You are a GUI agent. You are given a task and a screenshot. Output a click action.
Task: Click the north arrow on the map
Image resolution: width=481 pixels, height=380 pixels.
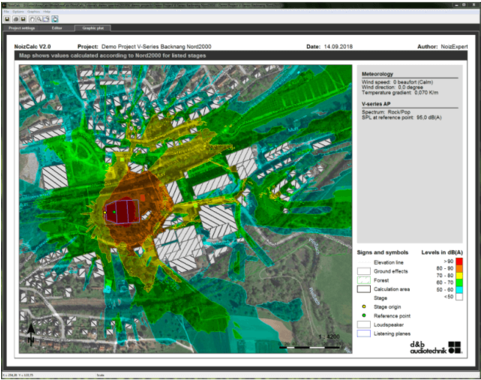31,334
